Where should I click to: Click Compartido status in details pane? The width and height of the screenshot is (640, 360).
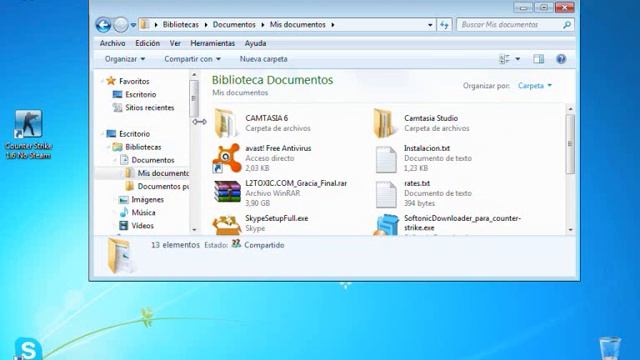coord(264,245)
